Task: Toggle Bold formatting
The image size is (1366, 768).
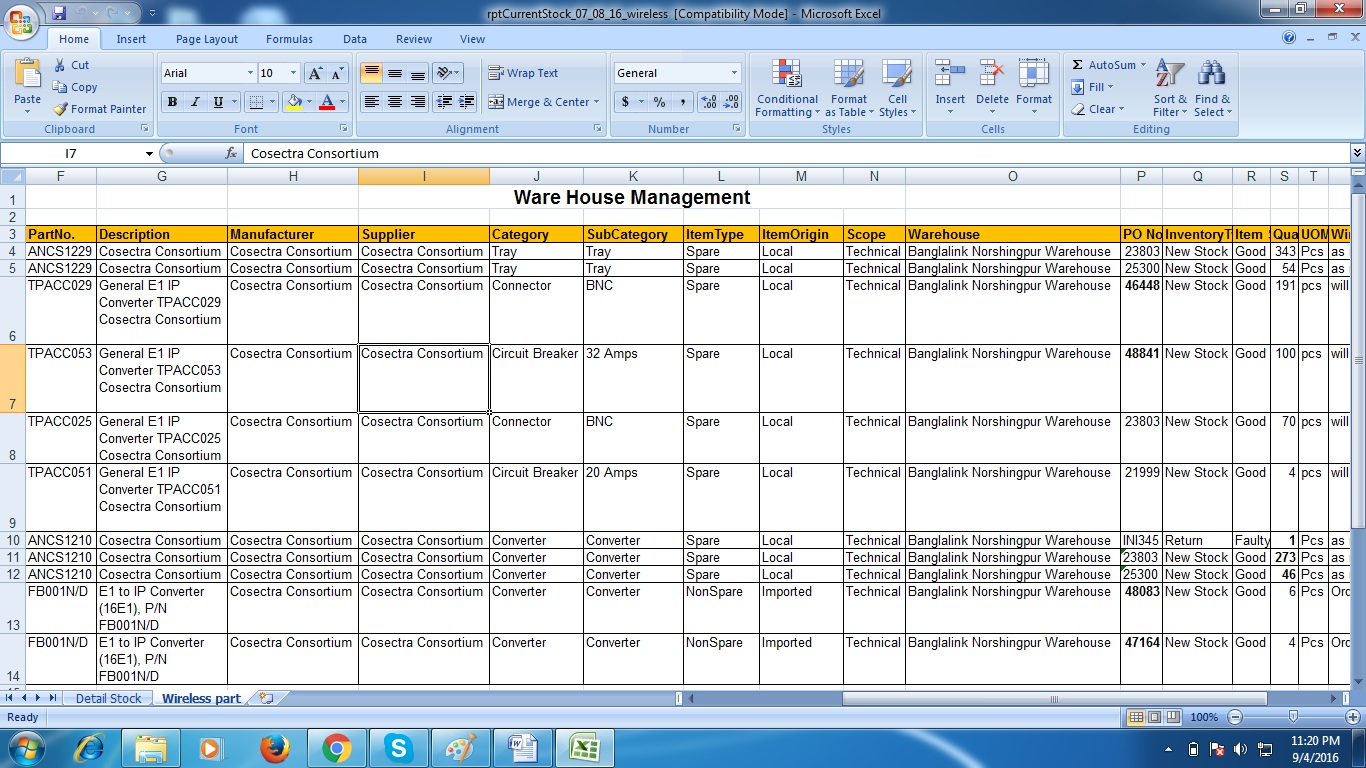Action: [x=173, y=102]
